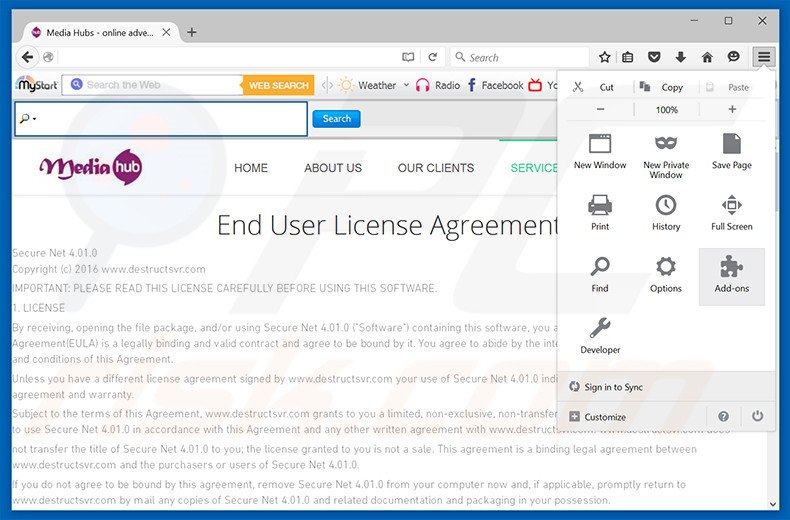Open the Developer tools menu
The image size is (790, 520).
point(600,336)
